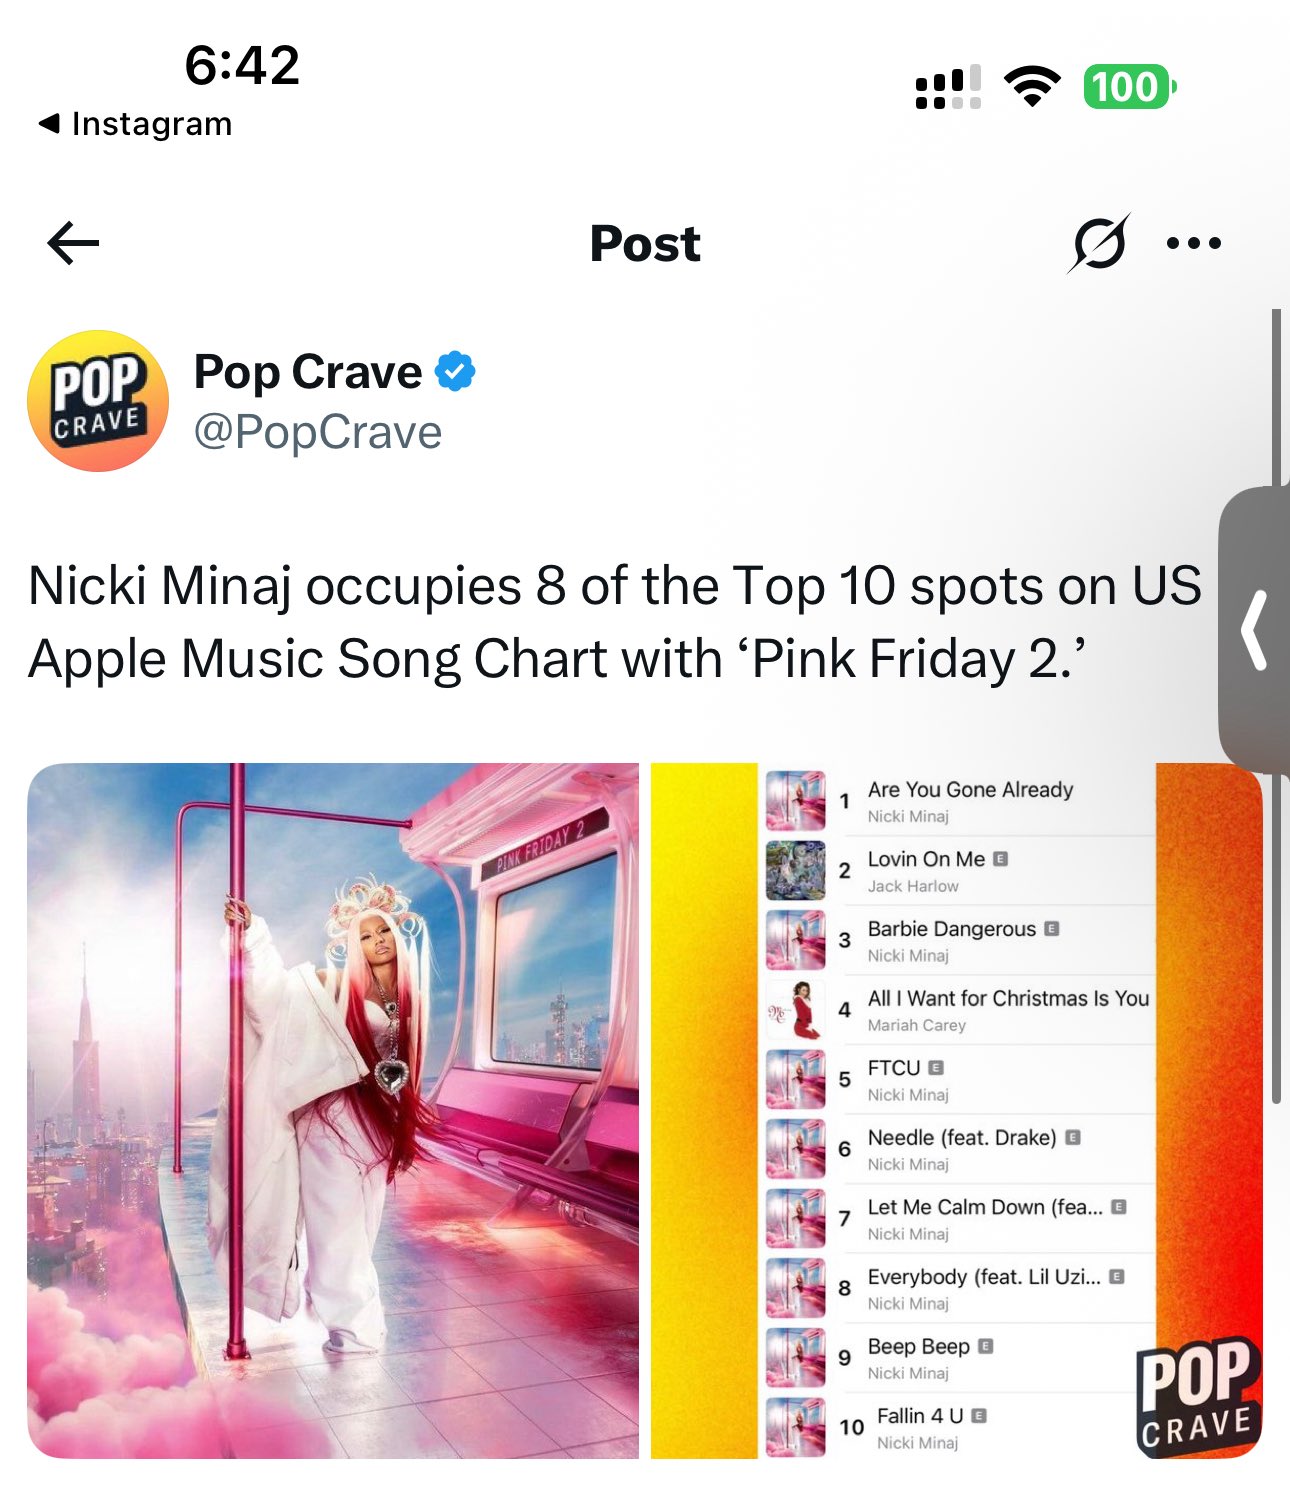The width and height of the screenshot is (1290, 1508).
Task: Open the Apple Music chart image
Action: [x=956, y=1111]
